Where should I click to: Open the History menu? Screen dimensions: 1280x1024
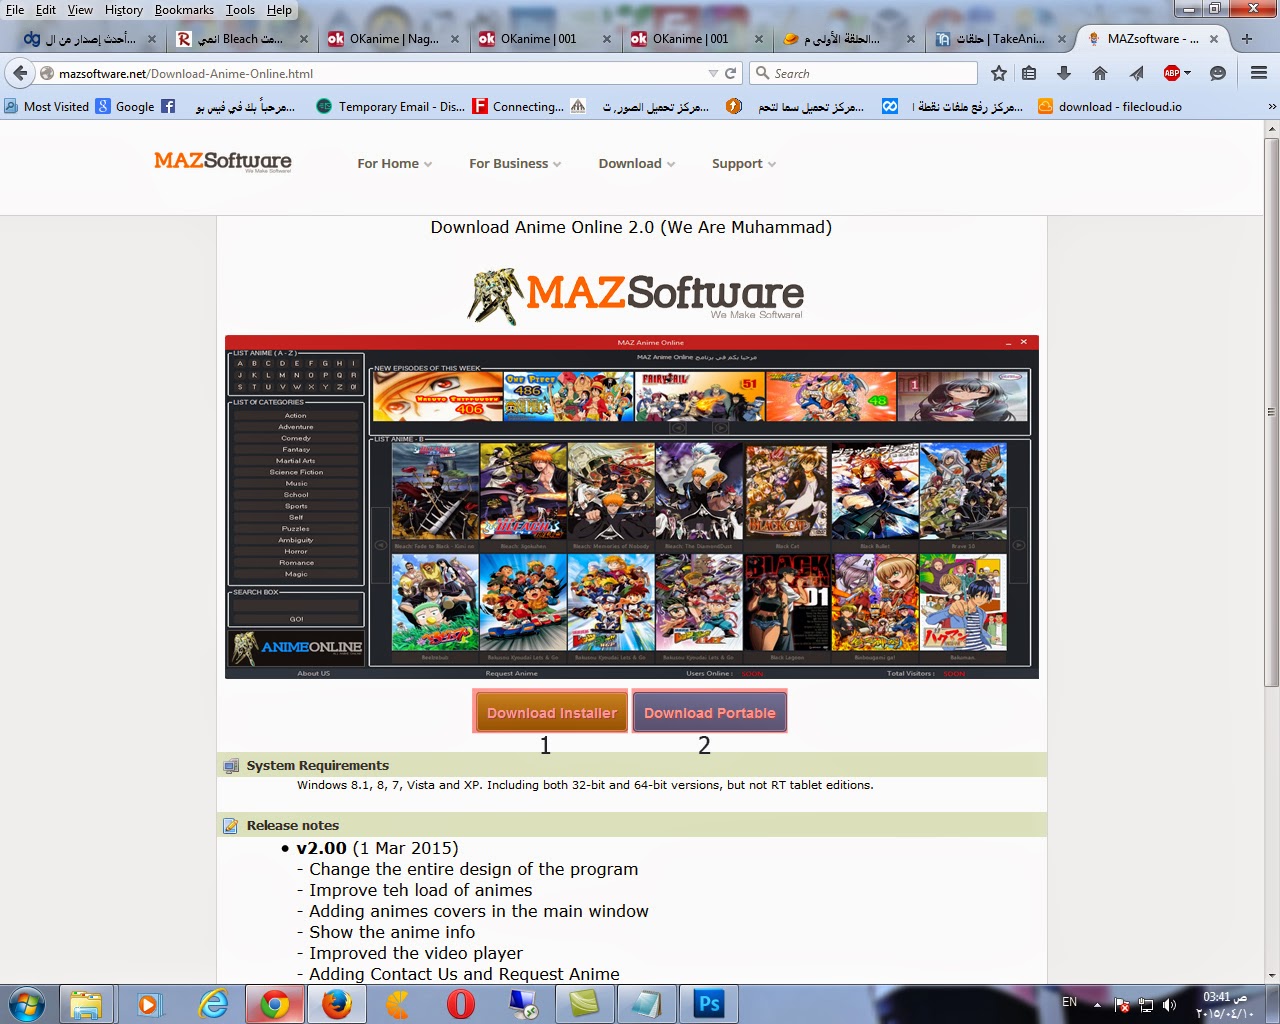point(124,10)
